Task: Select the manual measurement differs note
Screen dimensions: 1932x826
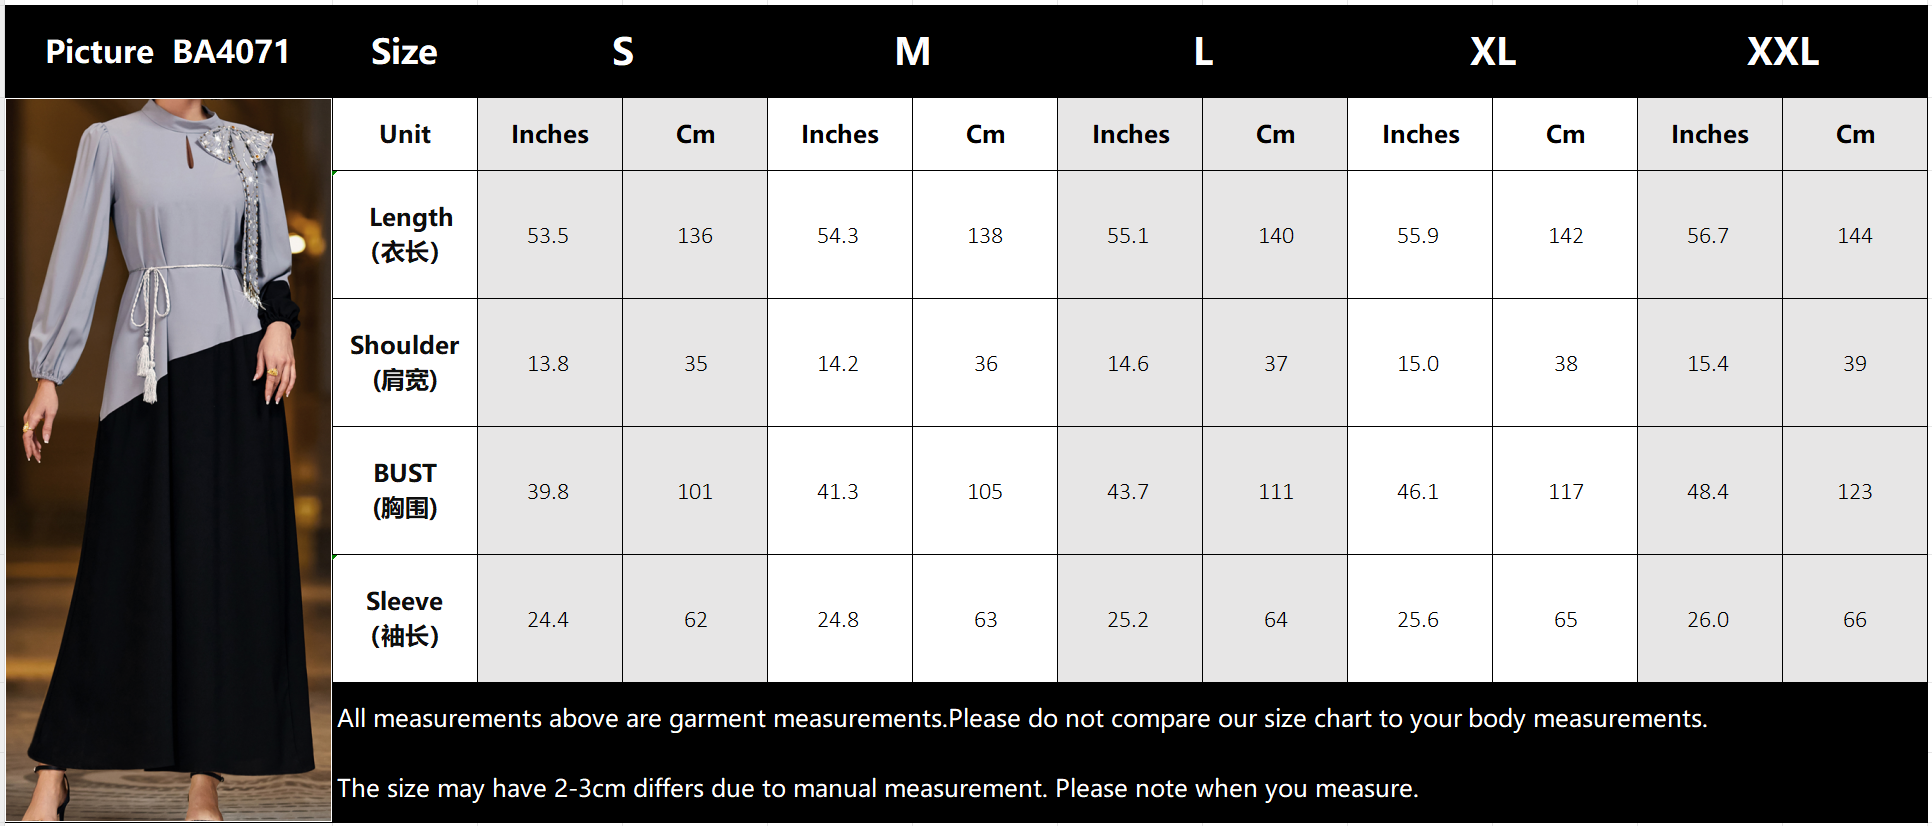Action: pos(877,789)
